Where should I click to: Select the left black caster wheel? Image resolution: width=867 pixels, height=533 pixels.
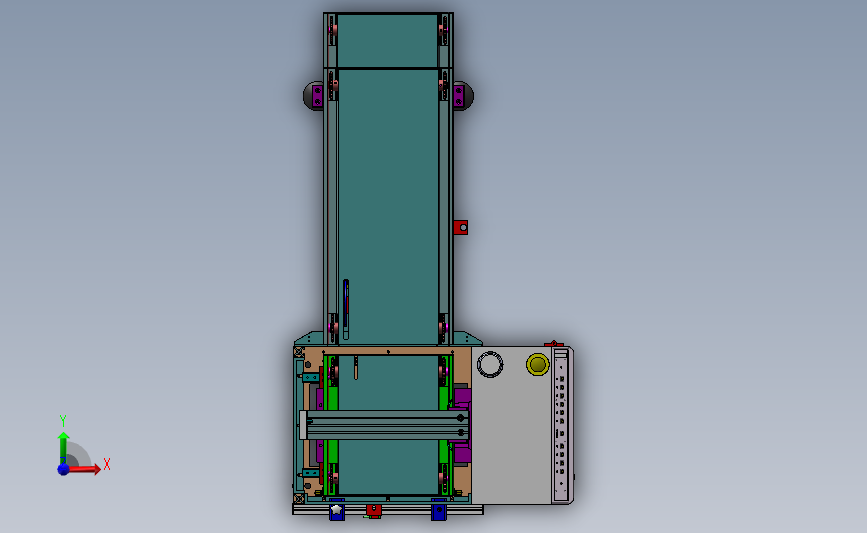(313, 96)
